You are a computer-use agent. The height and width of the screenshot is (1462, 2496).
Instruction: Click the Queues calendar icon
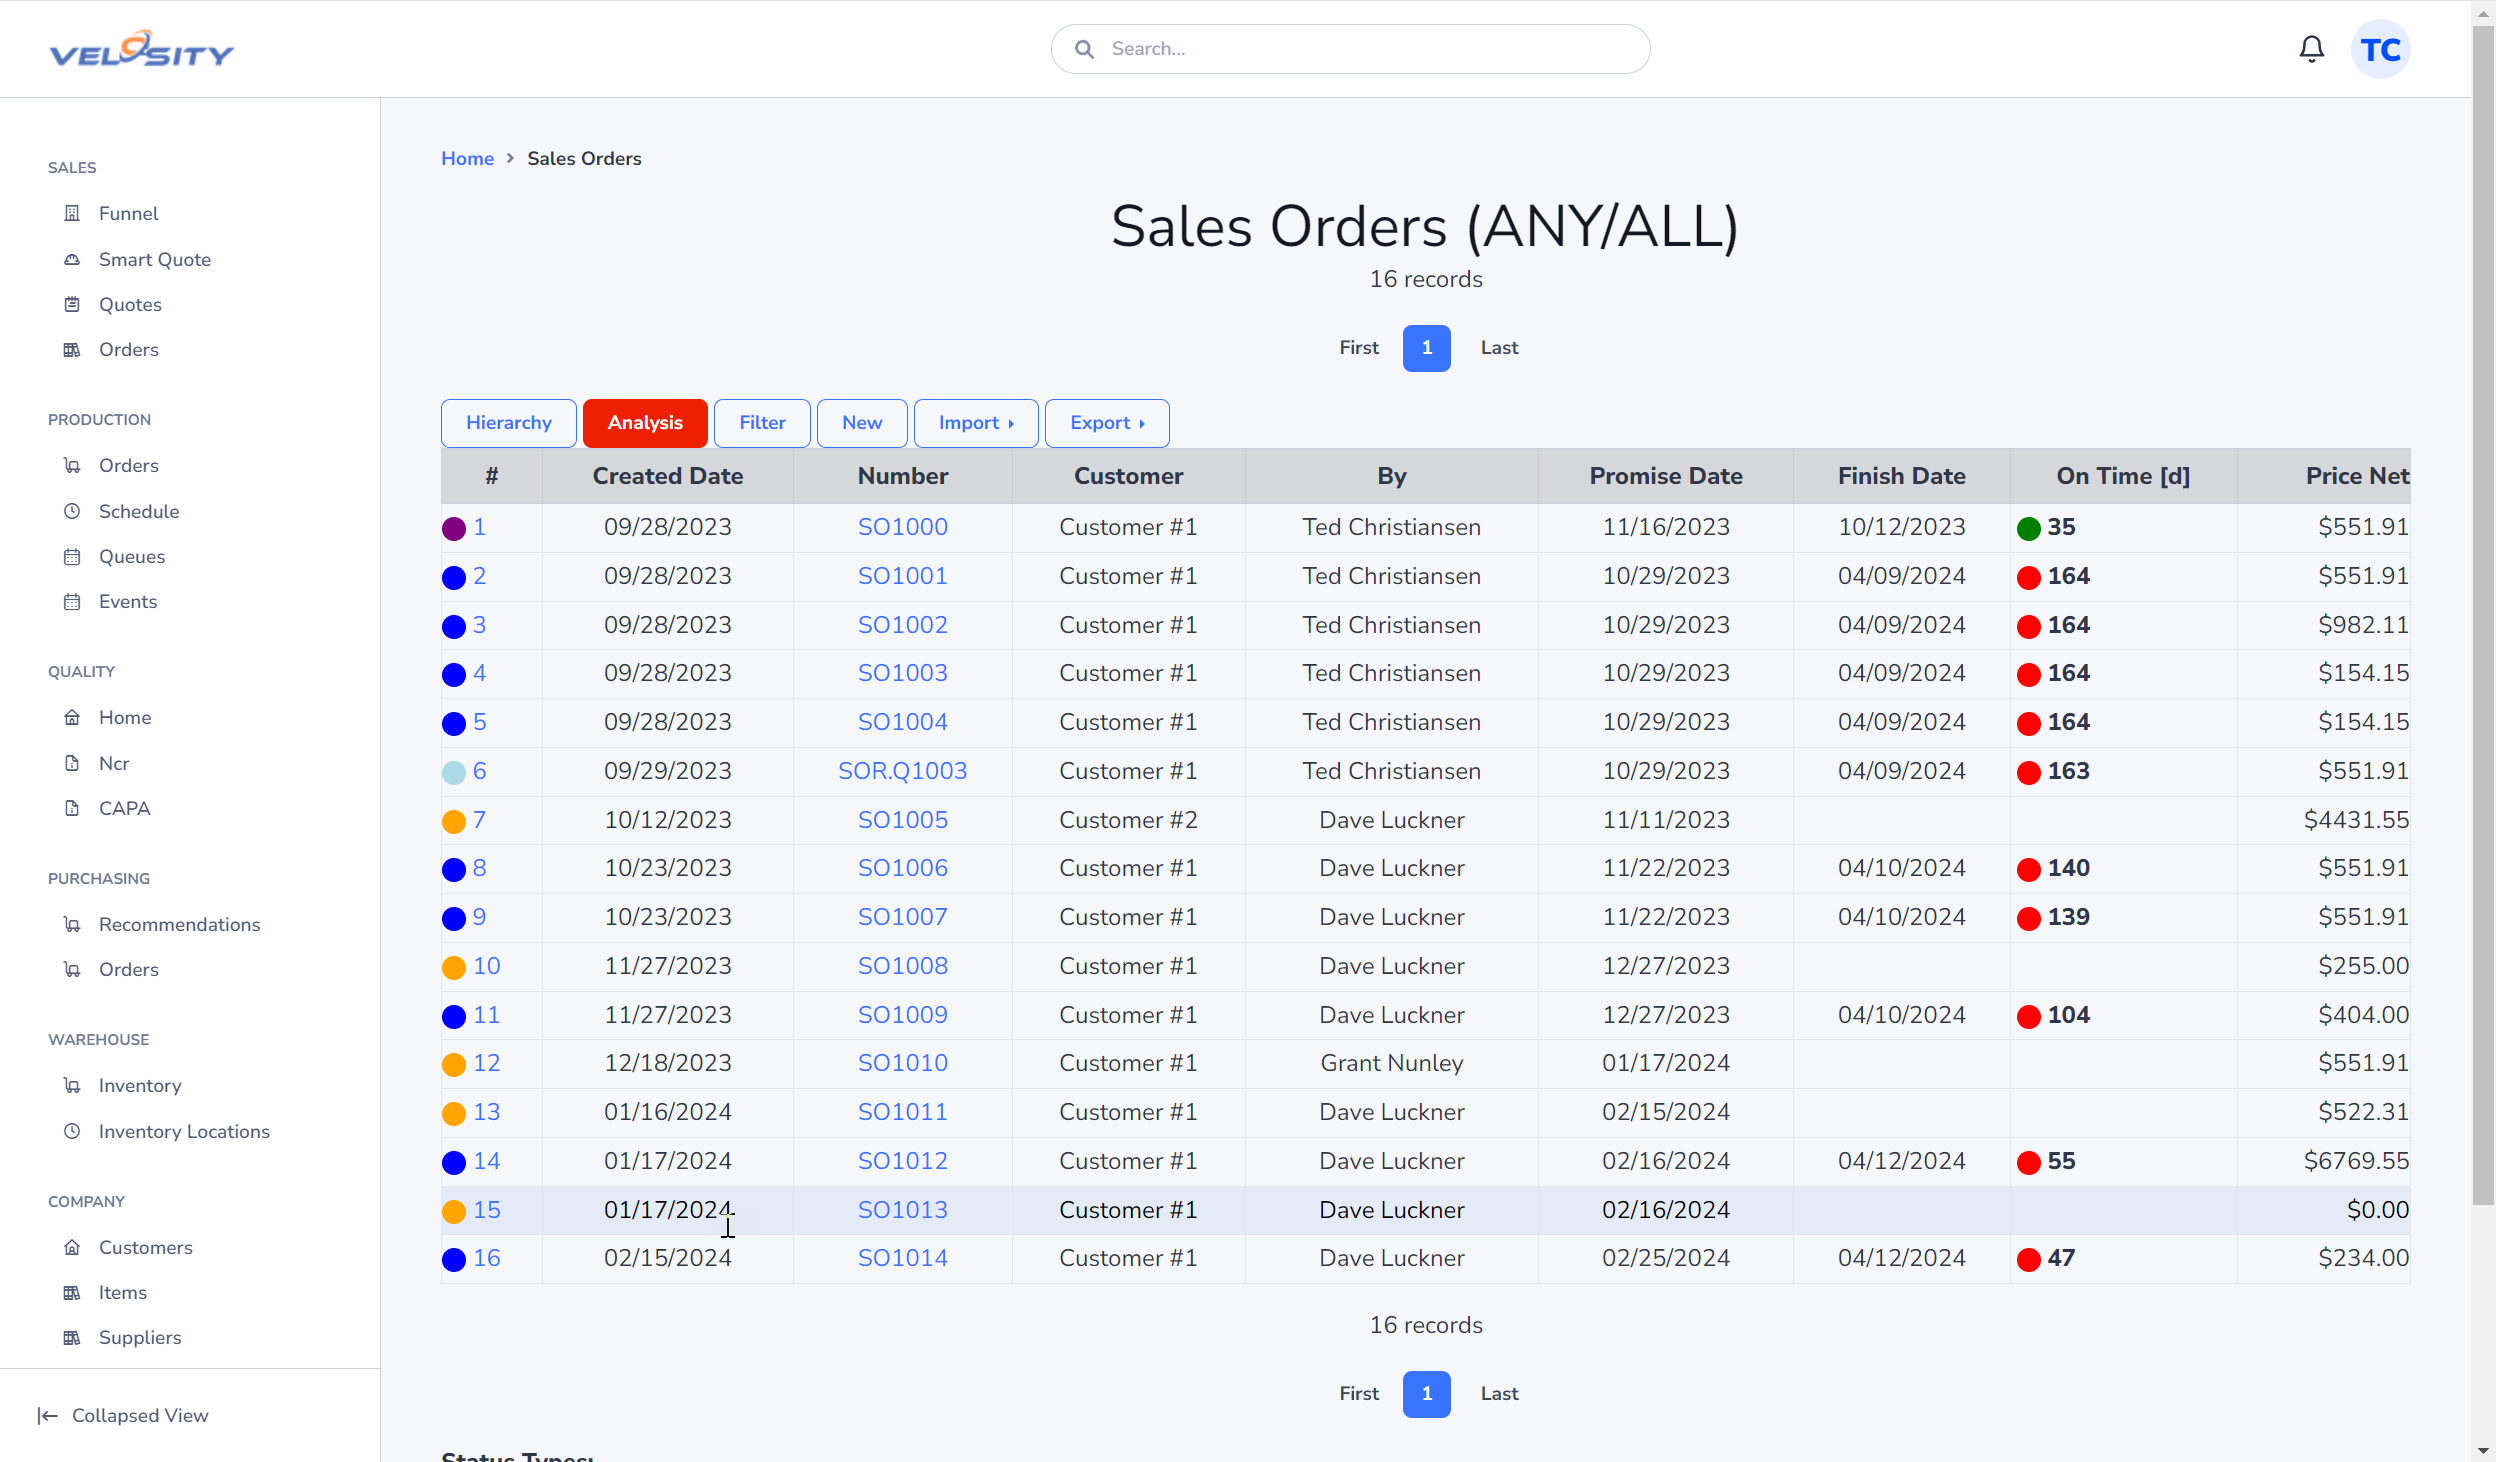tap(72, 556)
